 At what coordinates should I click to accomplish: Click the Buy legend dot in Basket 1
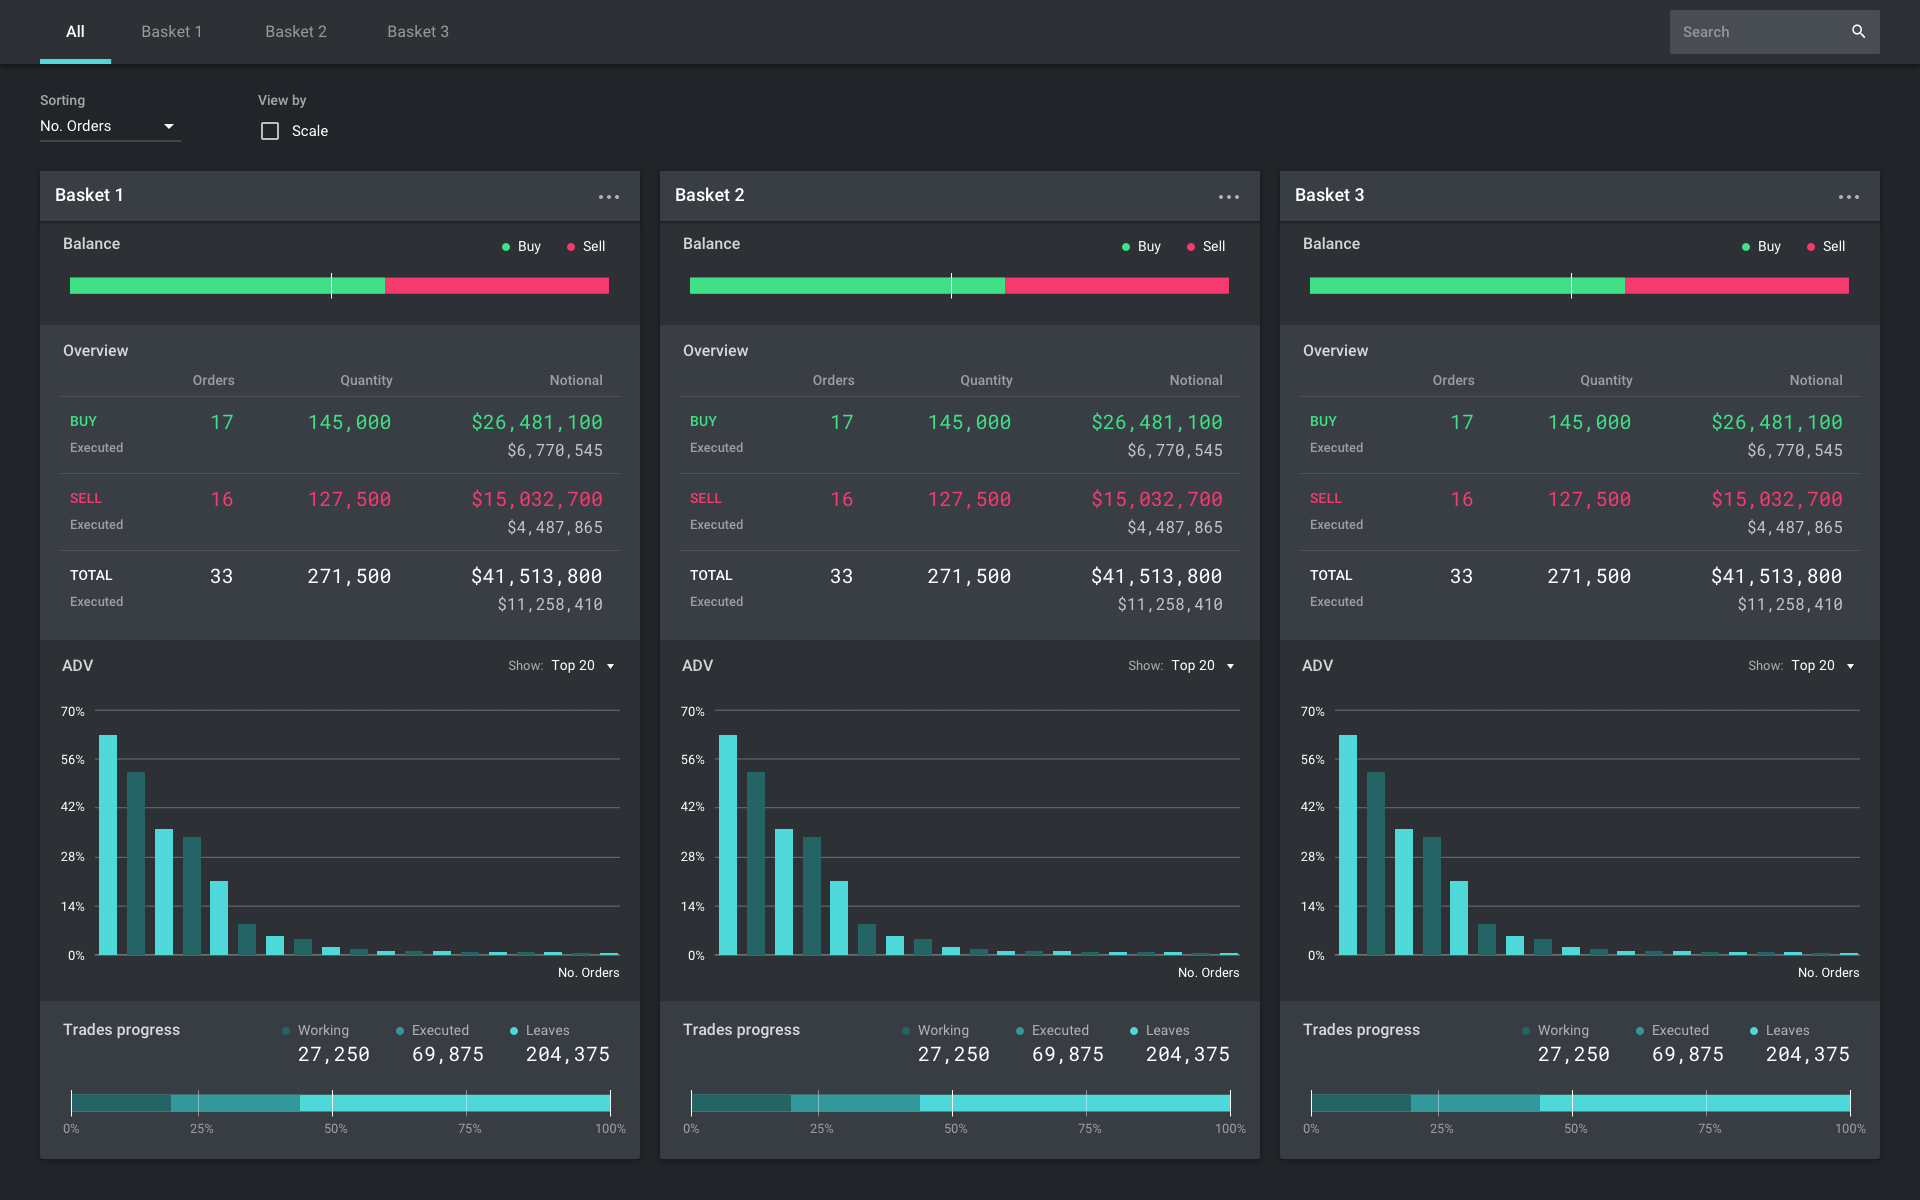coord(506,247)
